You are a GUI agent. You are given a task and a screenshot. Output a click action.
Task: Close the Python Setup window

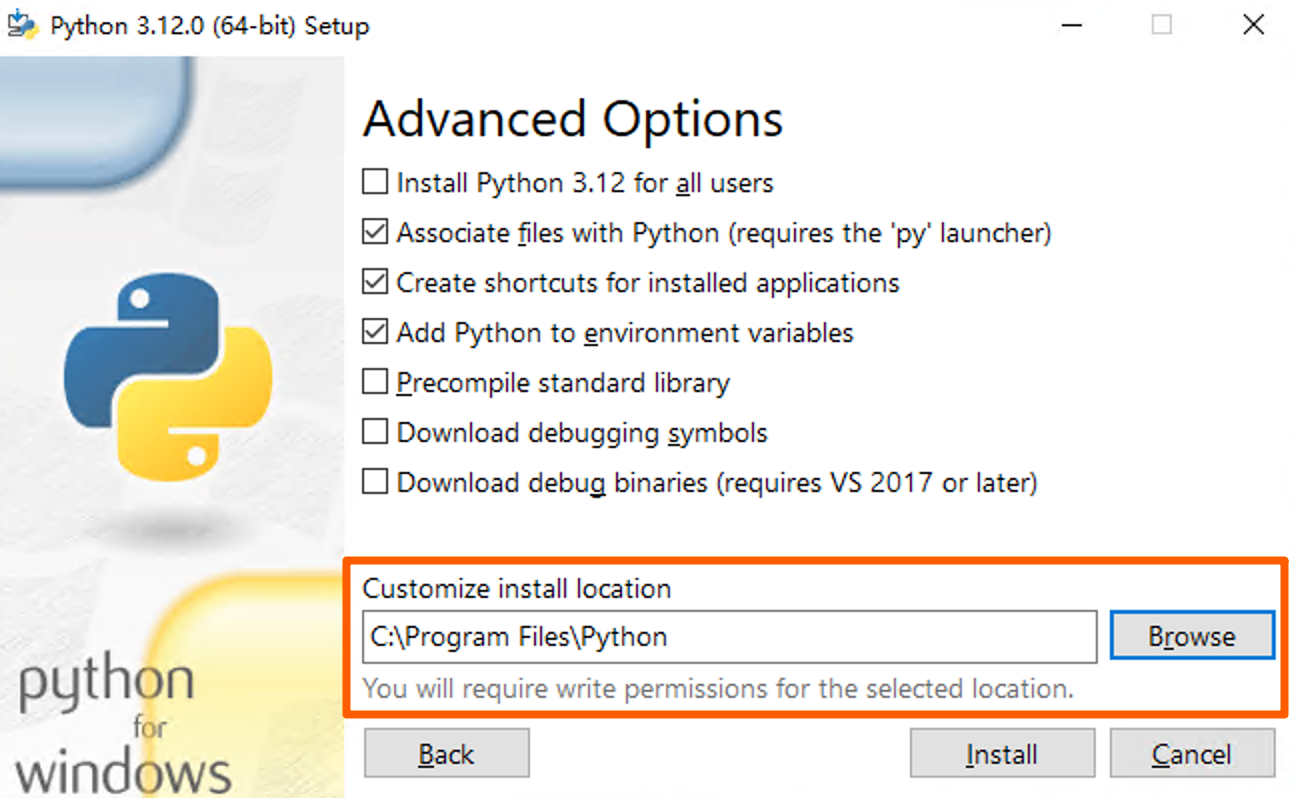click(1253, 25)
